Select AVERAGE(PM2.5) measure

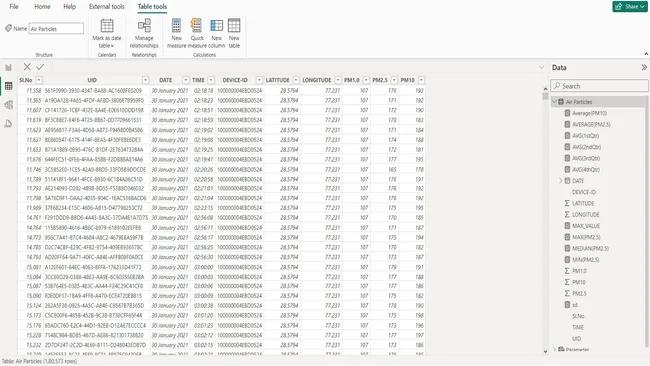(591, 124)
